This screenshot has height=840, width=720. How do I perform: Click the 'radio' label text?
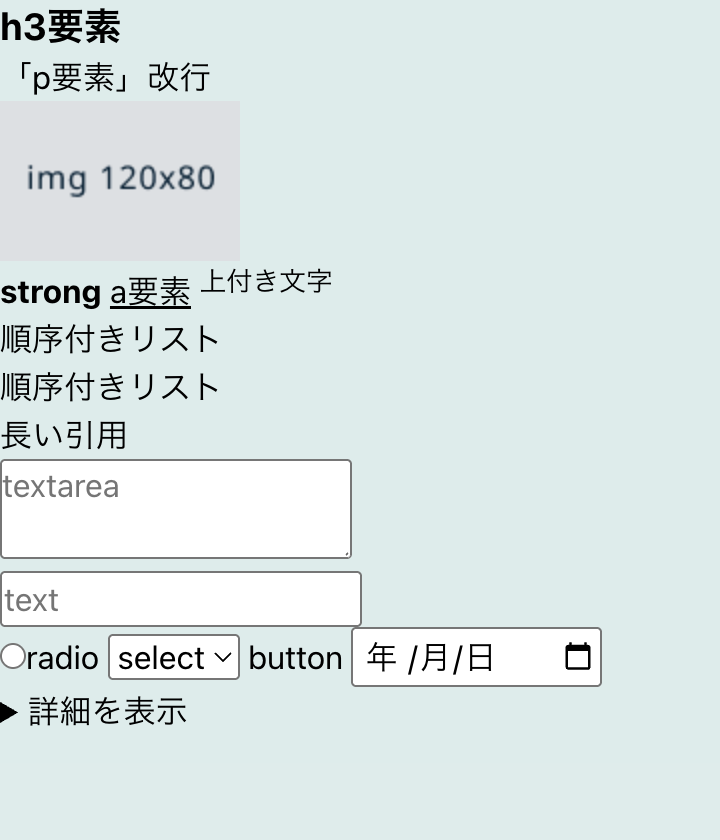tap(62, 658)
